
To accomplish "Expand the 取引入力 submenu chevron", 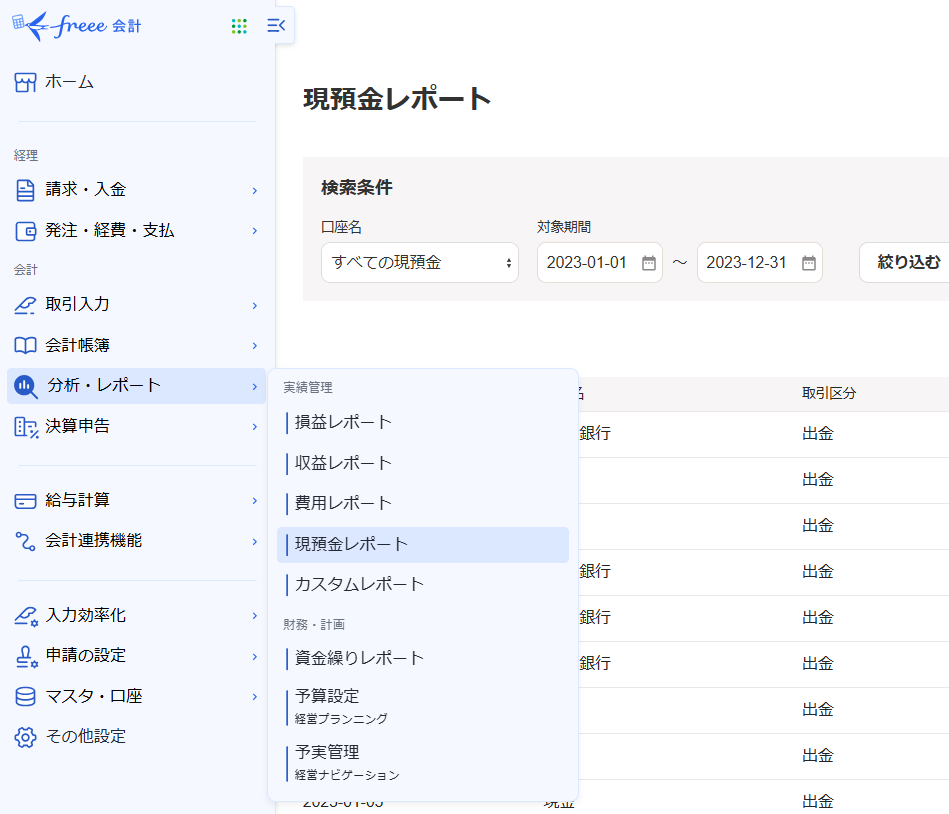I will click(255, 305).
